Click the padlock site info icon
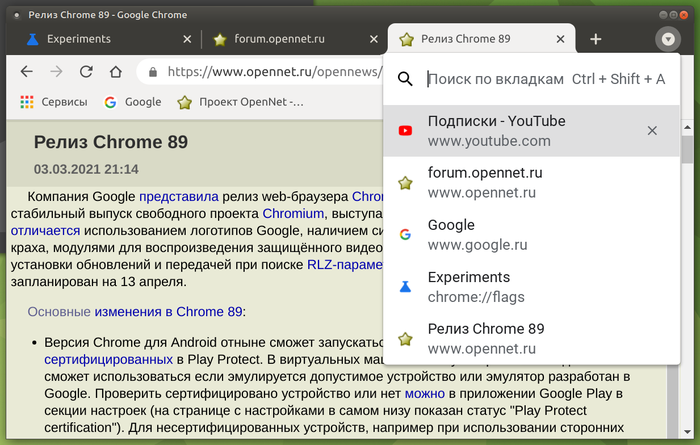This screenshot has height=445, width=700. pyautogui.click(x=153, y=72)
